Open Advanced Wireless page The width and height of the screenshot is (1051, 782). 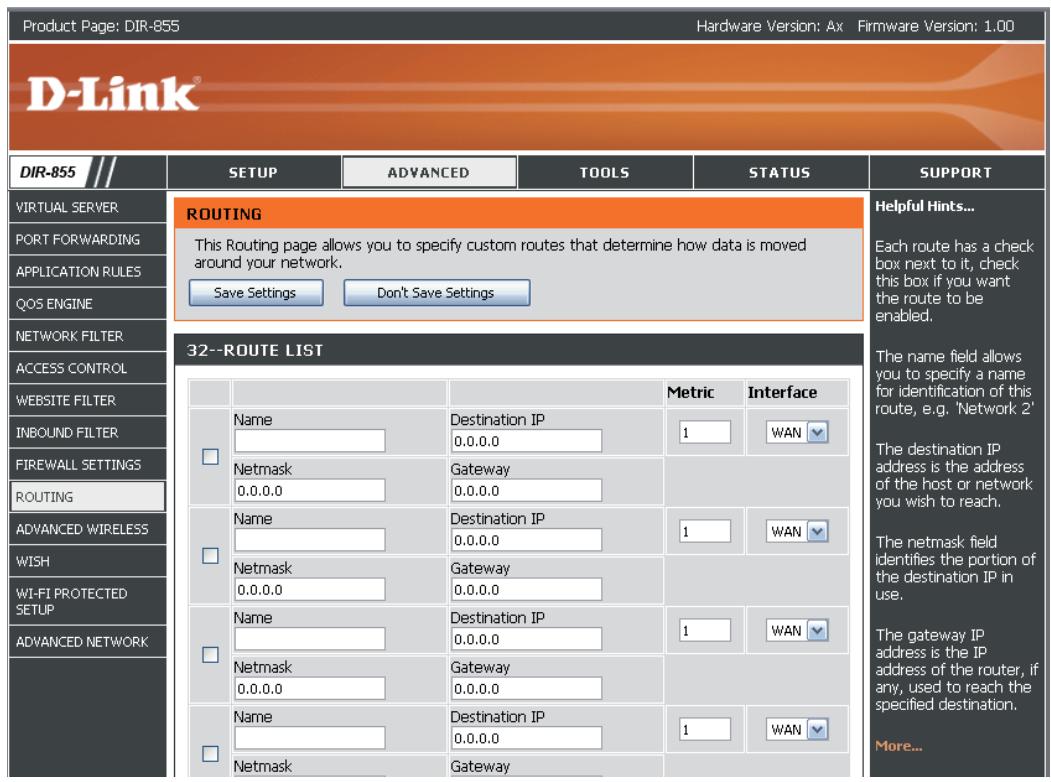tap(88, 529)
